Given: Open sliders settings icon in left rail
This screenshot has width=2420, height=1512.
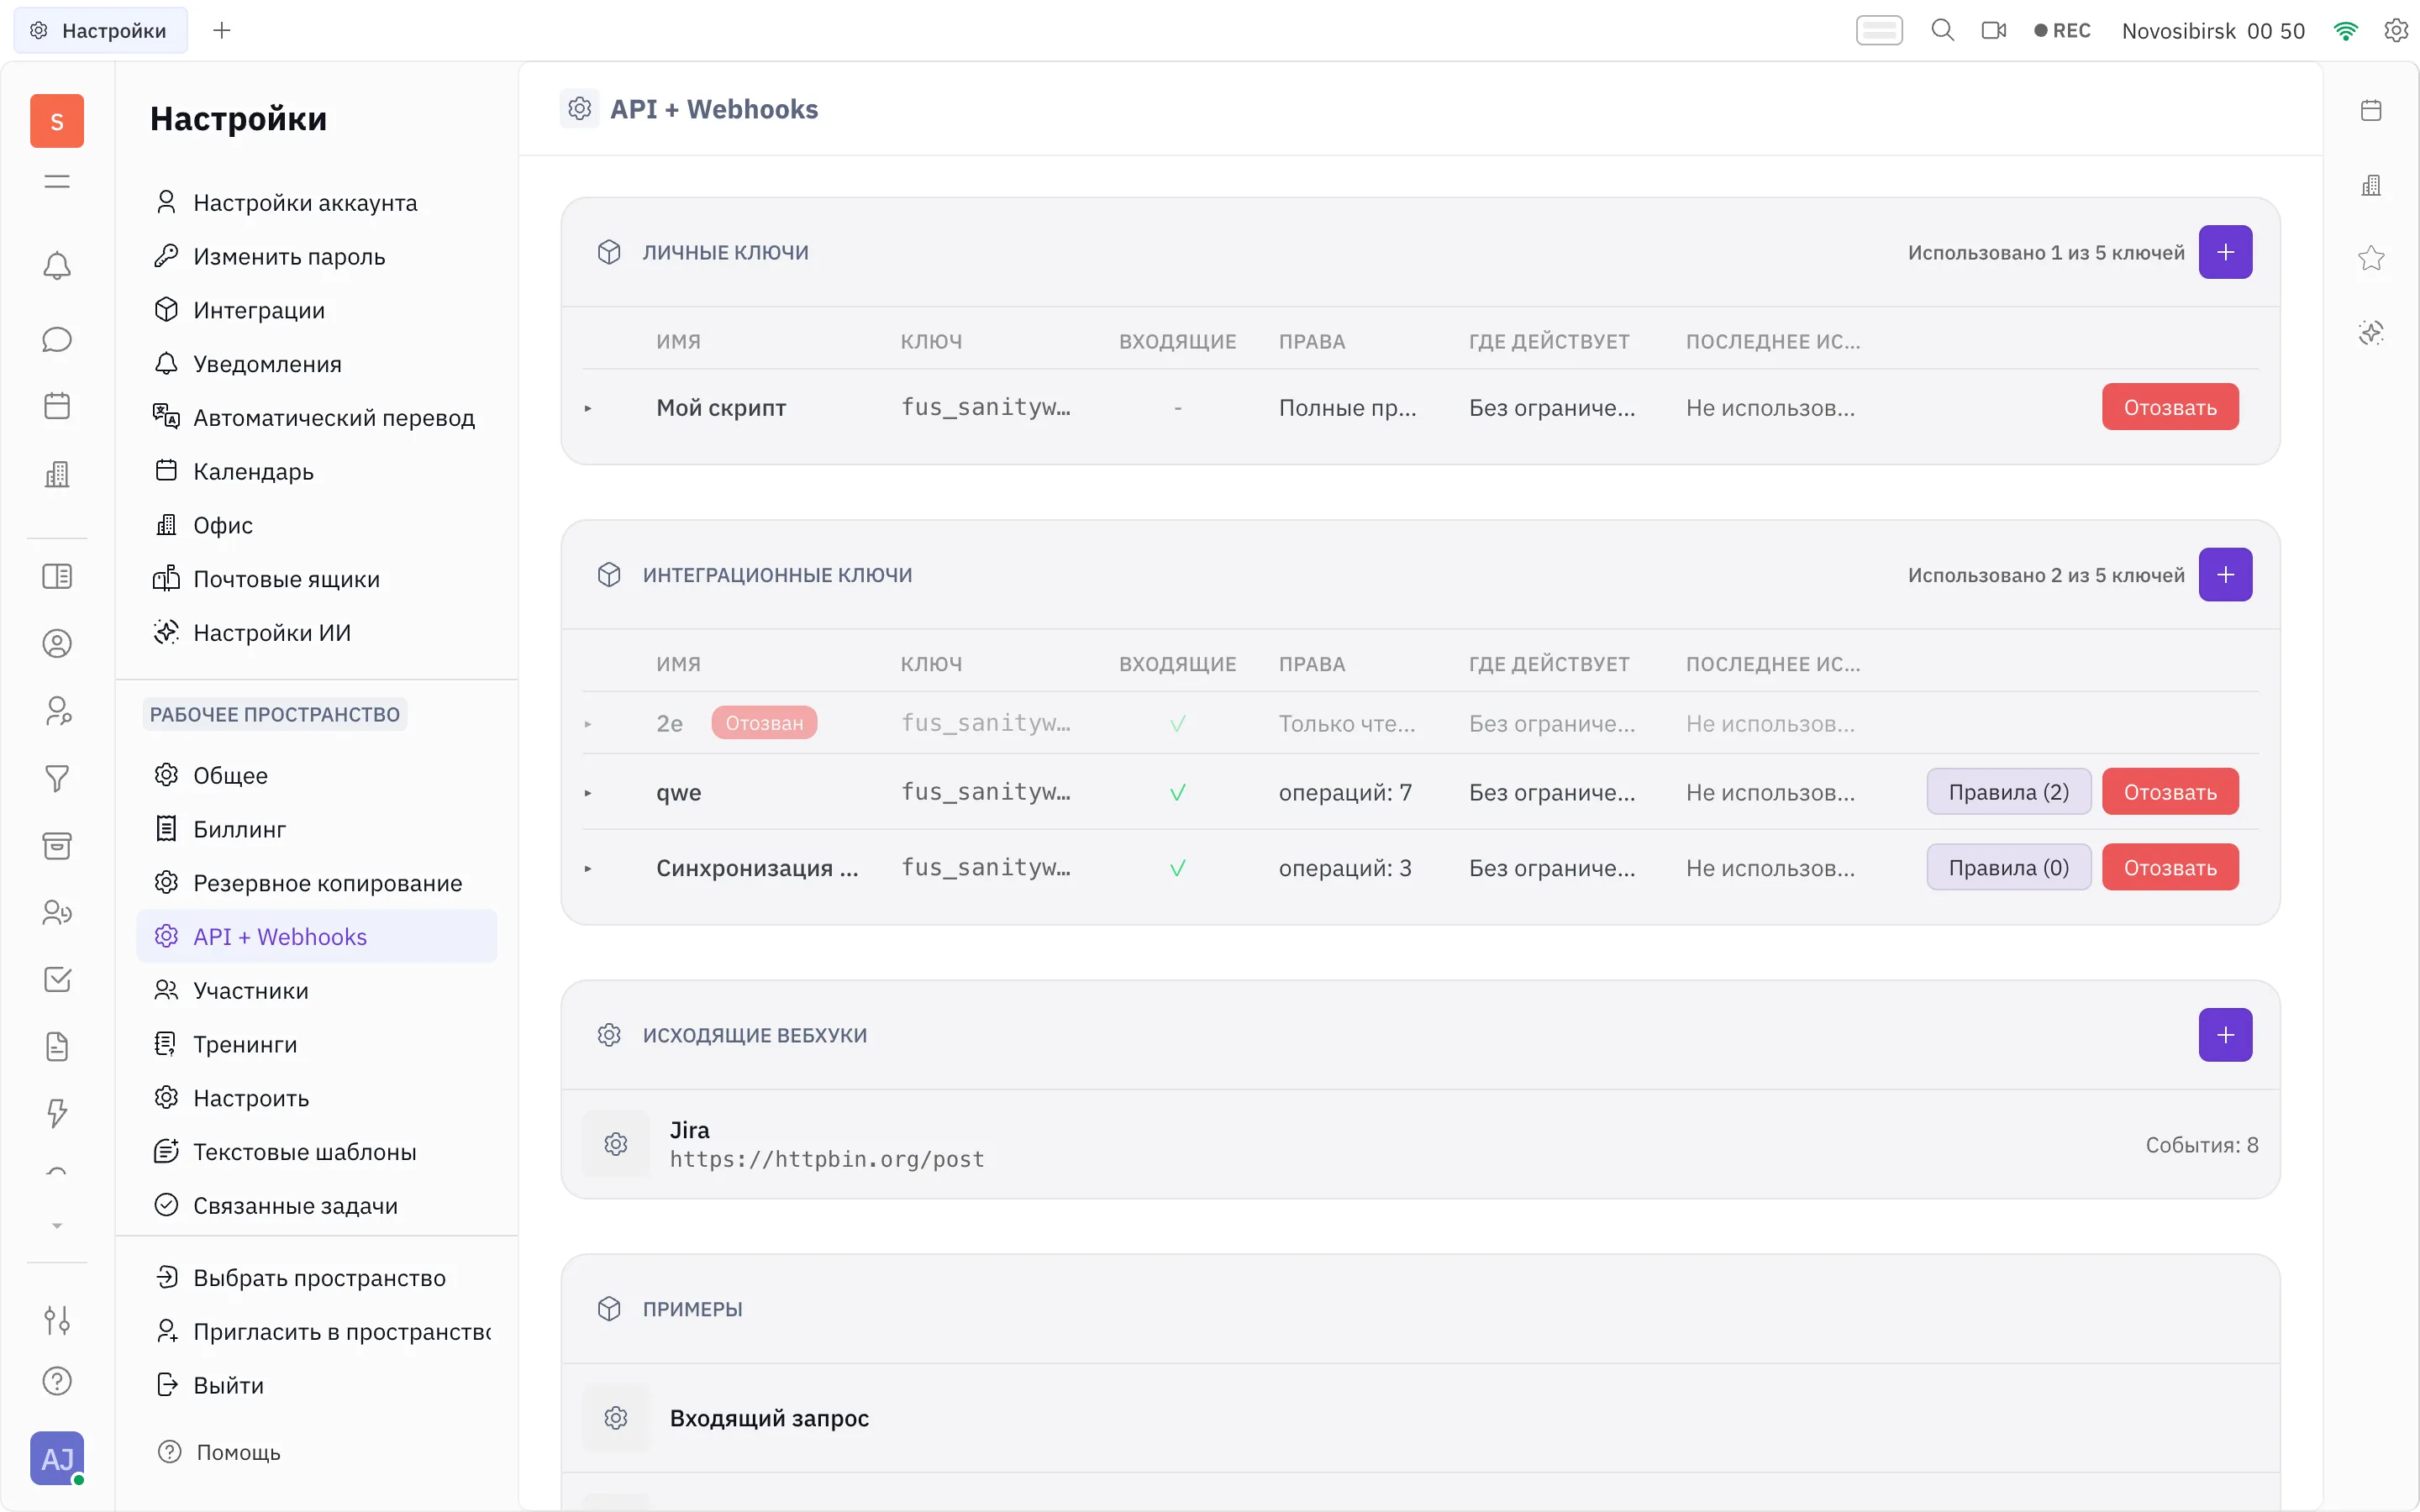Looking at the screenshot, I should (x=57, y=1320).
